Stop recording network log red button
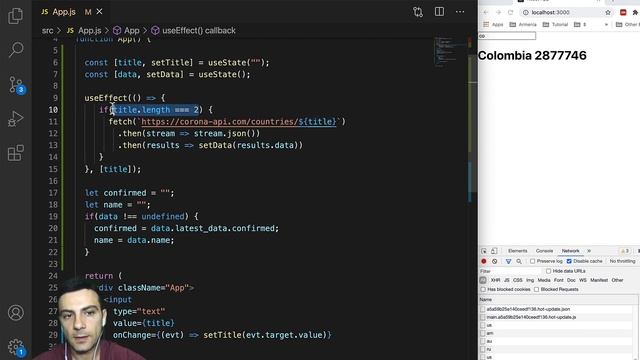This screenshot has width=640, height=360. [484, 261]
